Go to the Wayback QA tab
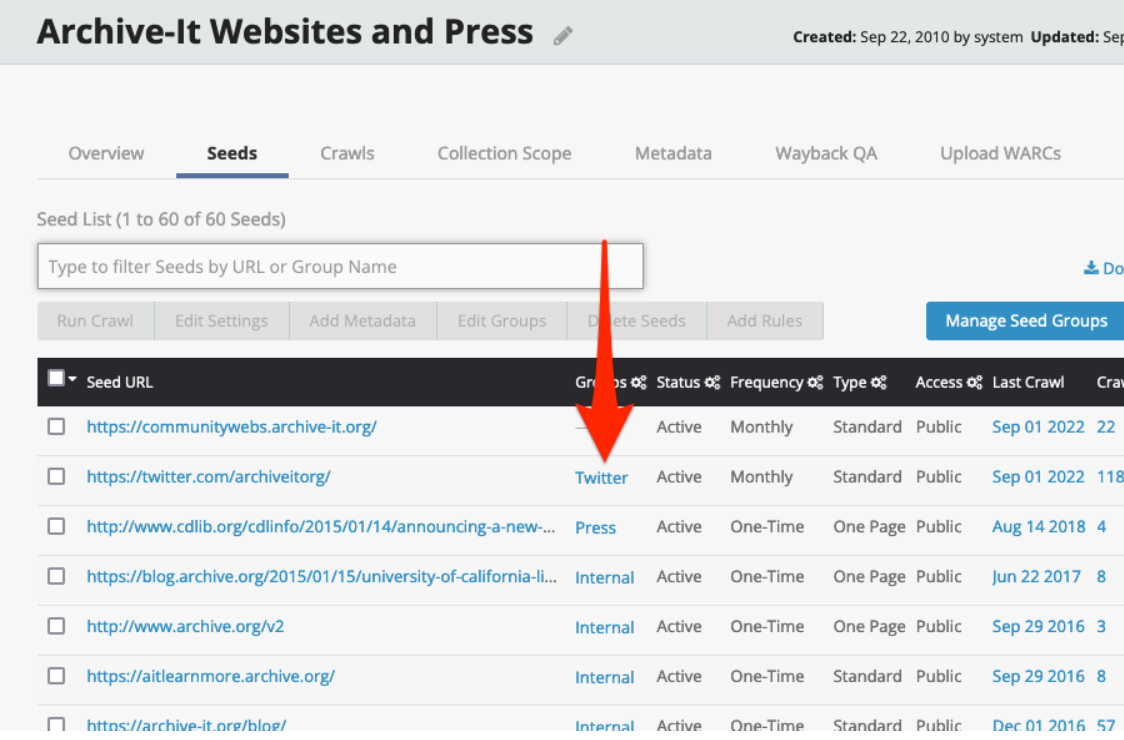This screenshot has height=740, width=1124. [x=825, y=154]
